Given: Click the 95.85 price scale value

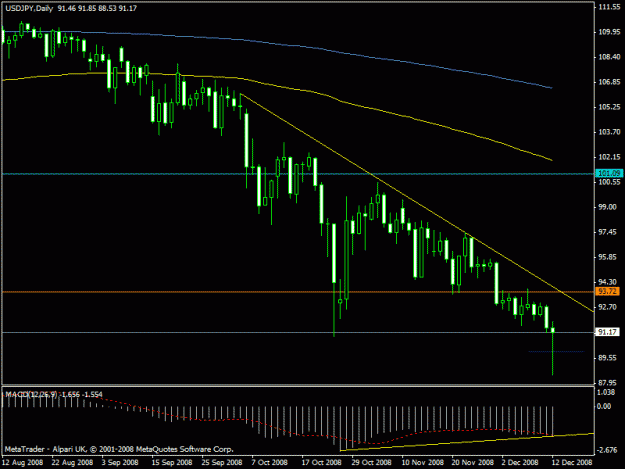Looking at the screenshot, I should (609, 257).
